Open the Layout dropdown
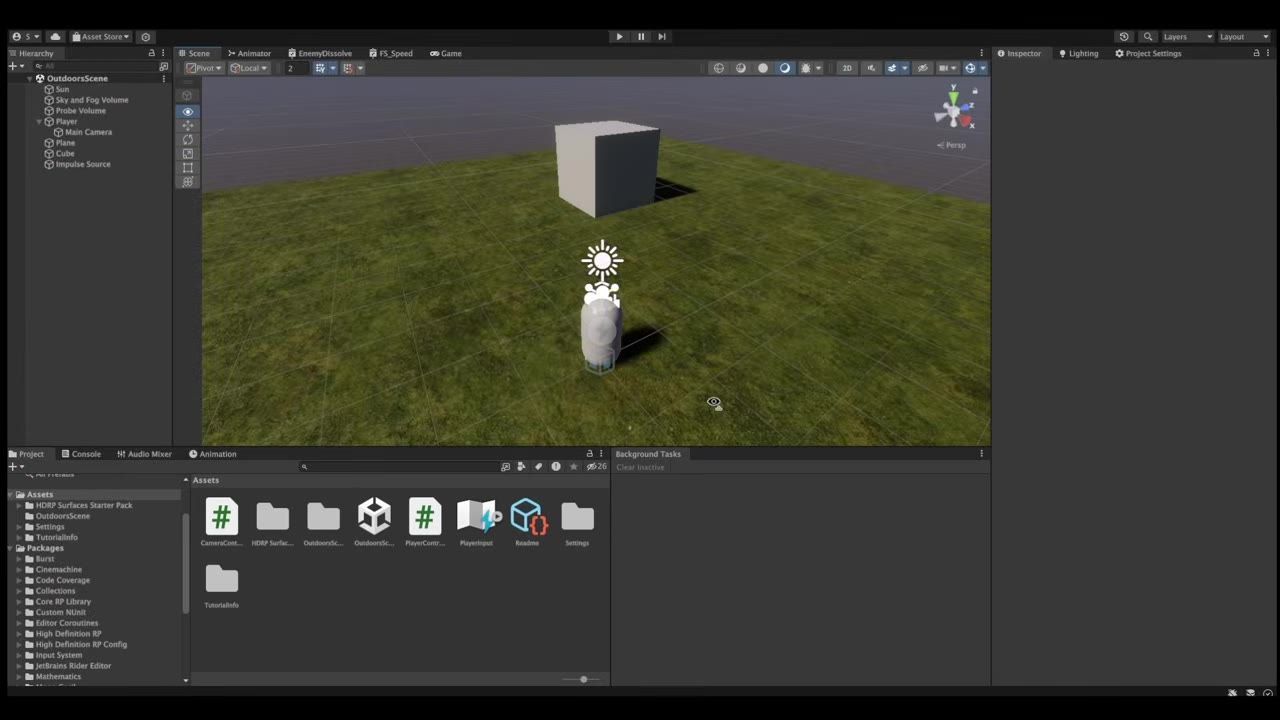 pyautogui.click(x=1244, y=37)
